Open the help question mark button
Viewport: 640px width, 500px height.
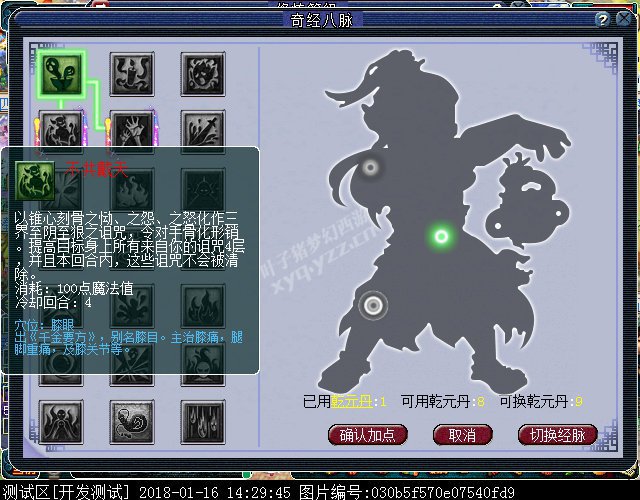602,19
